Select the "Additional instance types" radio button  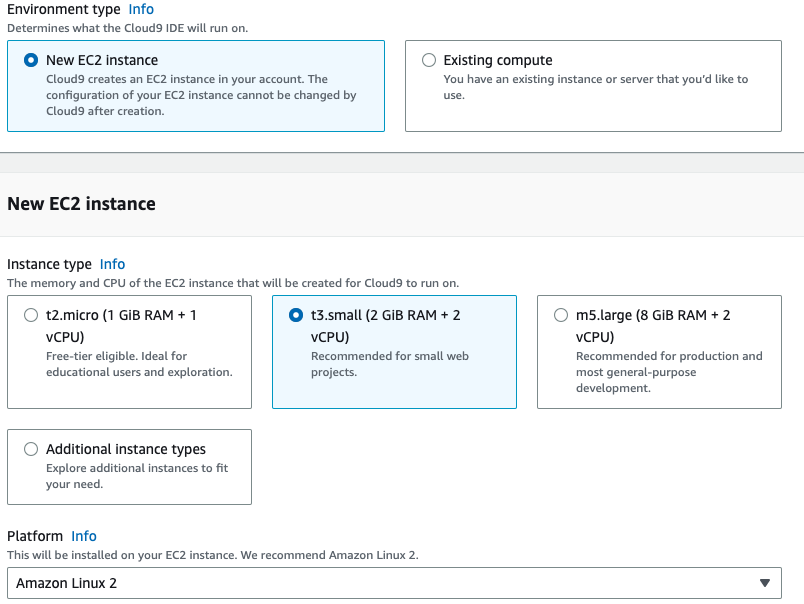click(x=30, y=448)
